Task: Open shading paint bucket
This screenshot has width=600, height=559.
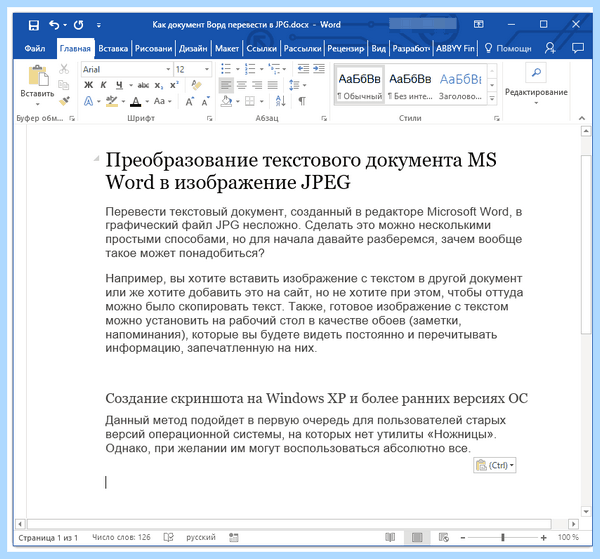Action: [x=227, y=101]
